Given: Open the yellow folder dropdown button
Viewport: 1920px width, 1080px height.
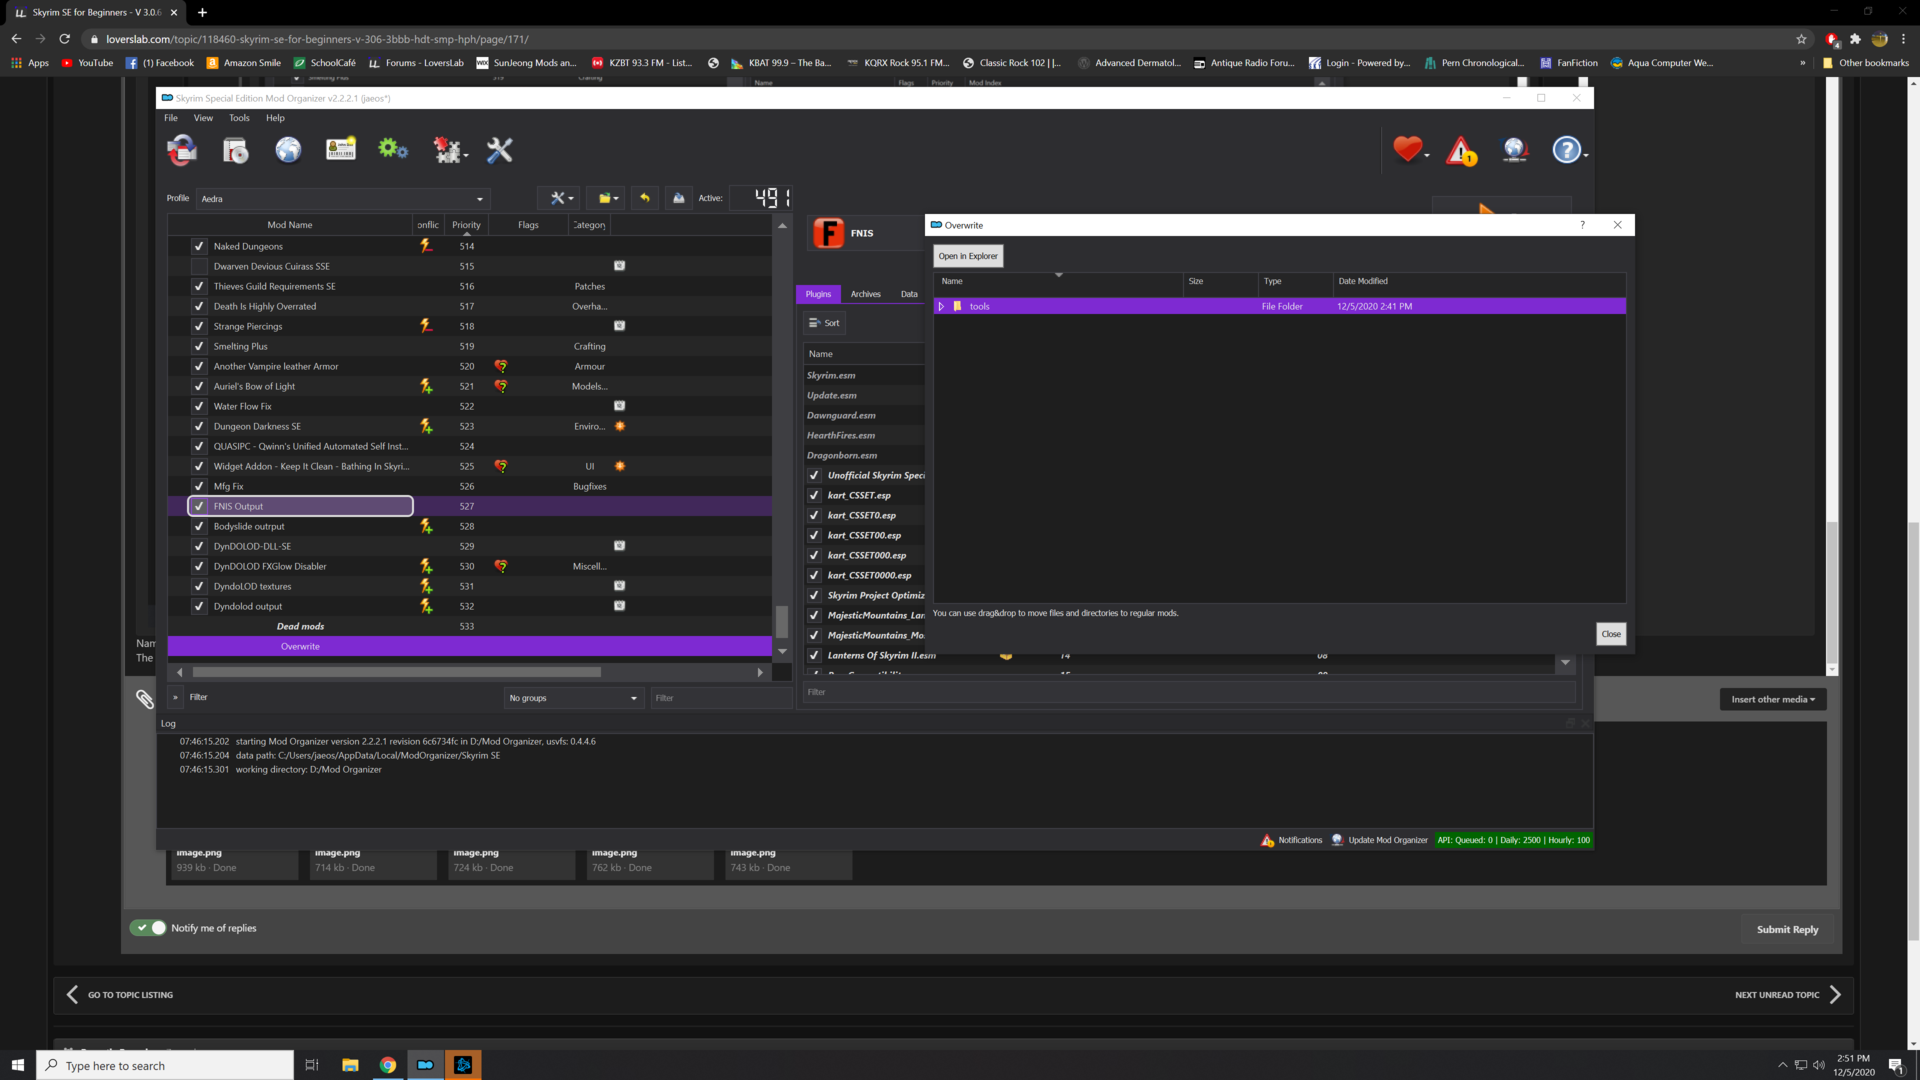Looking at the screenshot, I should point(606,198).
